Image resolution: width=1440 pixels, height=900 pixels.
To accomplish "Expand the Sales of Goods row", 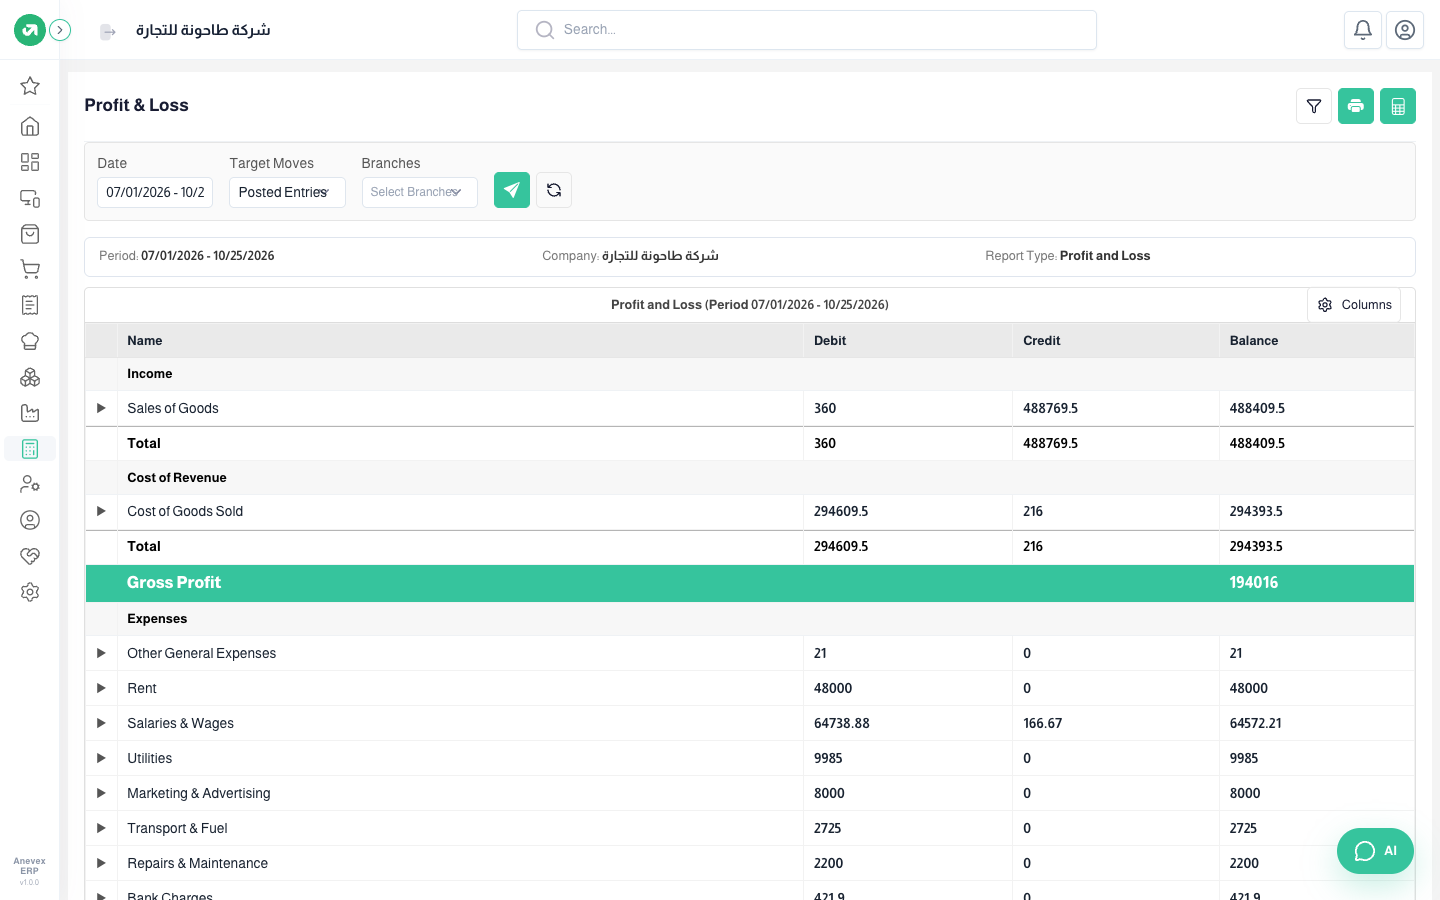I will [101, 408].
